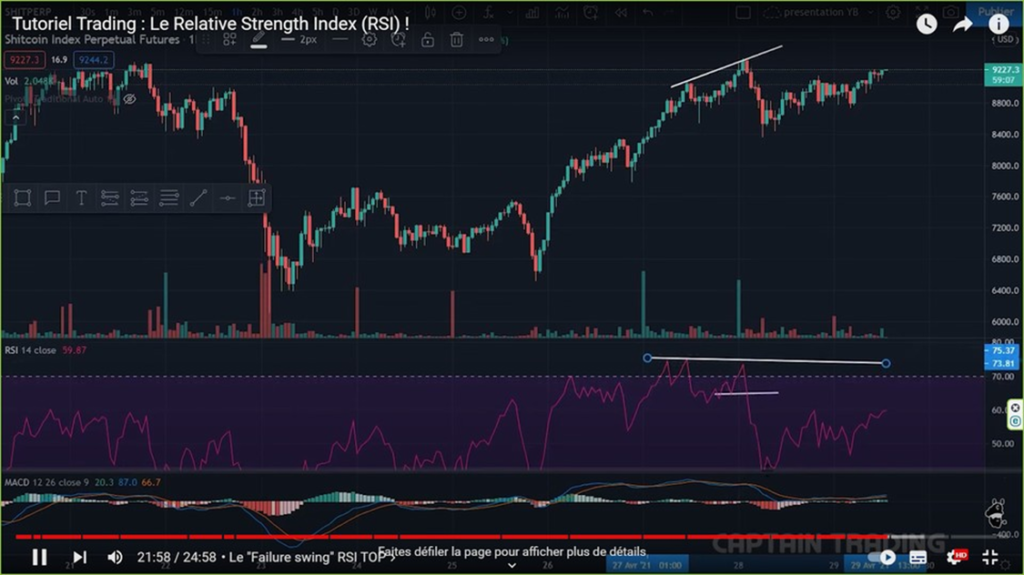Screen dimensions: 1024x575
Task: Mute the video volume speaker icon
Action: pyautogui.click(x=115, y=557)
